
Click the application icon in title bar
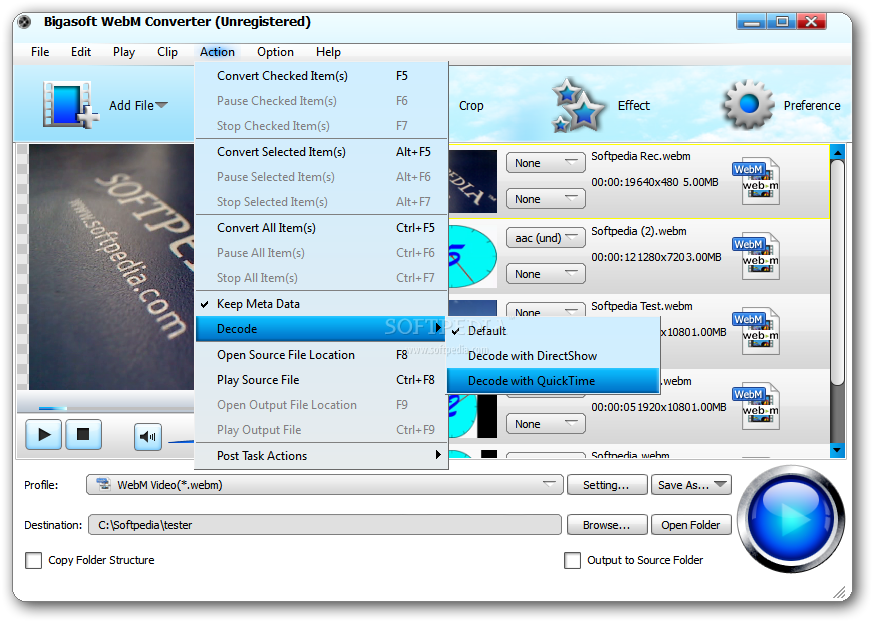pyautogui.click(x=24, y=22)
